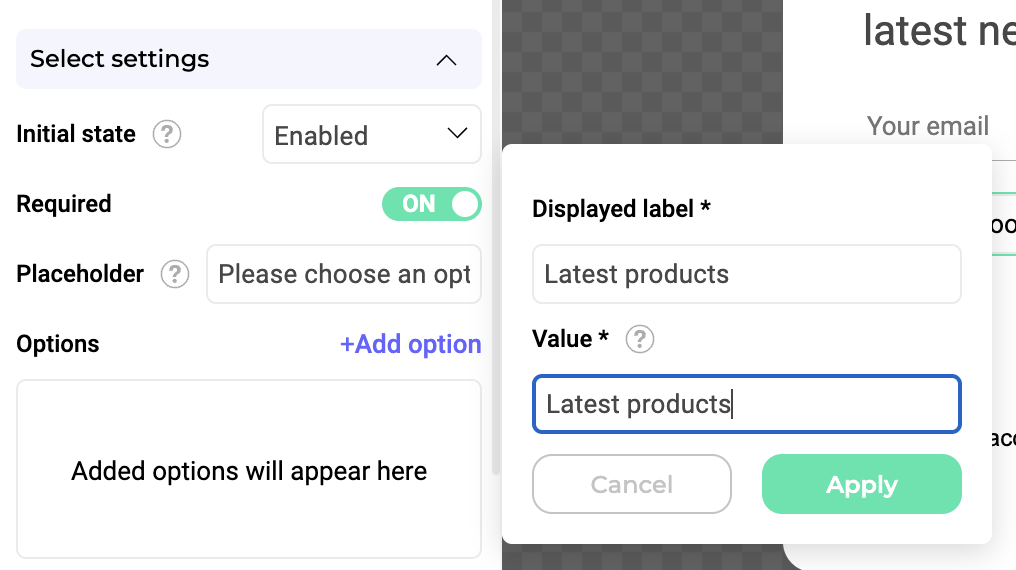Click the Placeholder help question mark icon

[x=175, y=274]
